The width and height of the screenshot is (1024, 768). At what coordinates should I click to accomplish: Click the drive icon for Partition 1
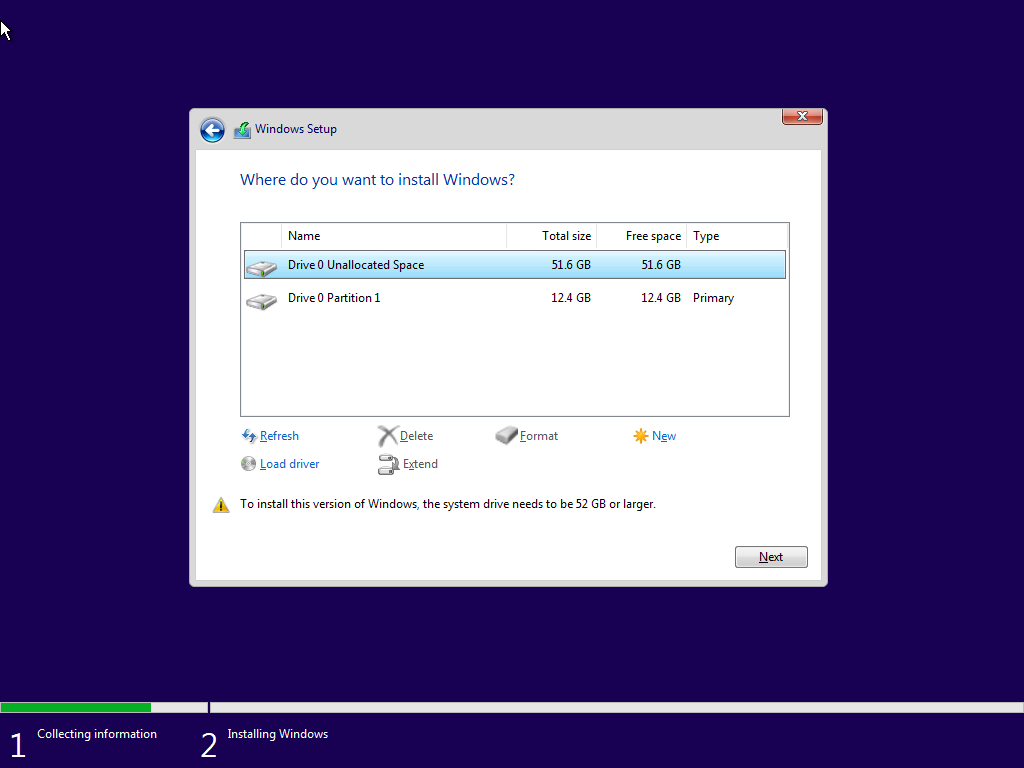(x=261, y=299)
